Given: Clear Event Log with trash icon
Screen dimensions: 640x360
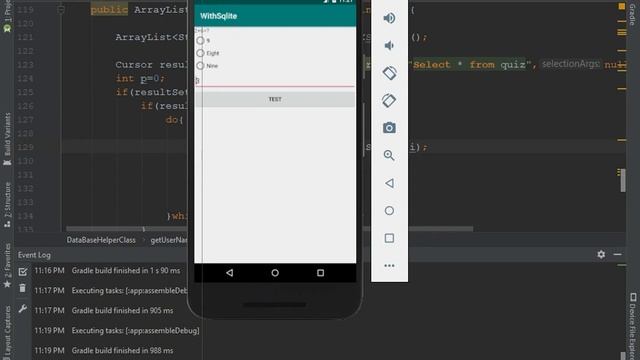Looking at the screenshot, I should coord(22,288).
